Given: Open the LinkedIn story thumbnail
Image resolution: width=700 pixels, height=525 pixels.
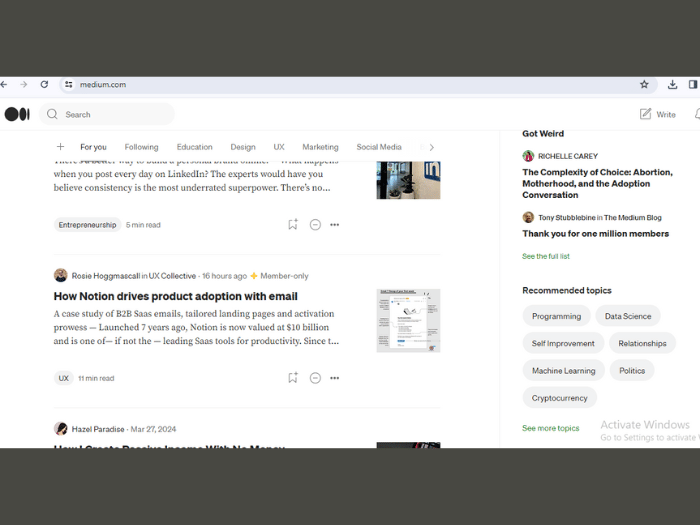Looking at the screenshot, I should tap(408, 180).
